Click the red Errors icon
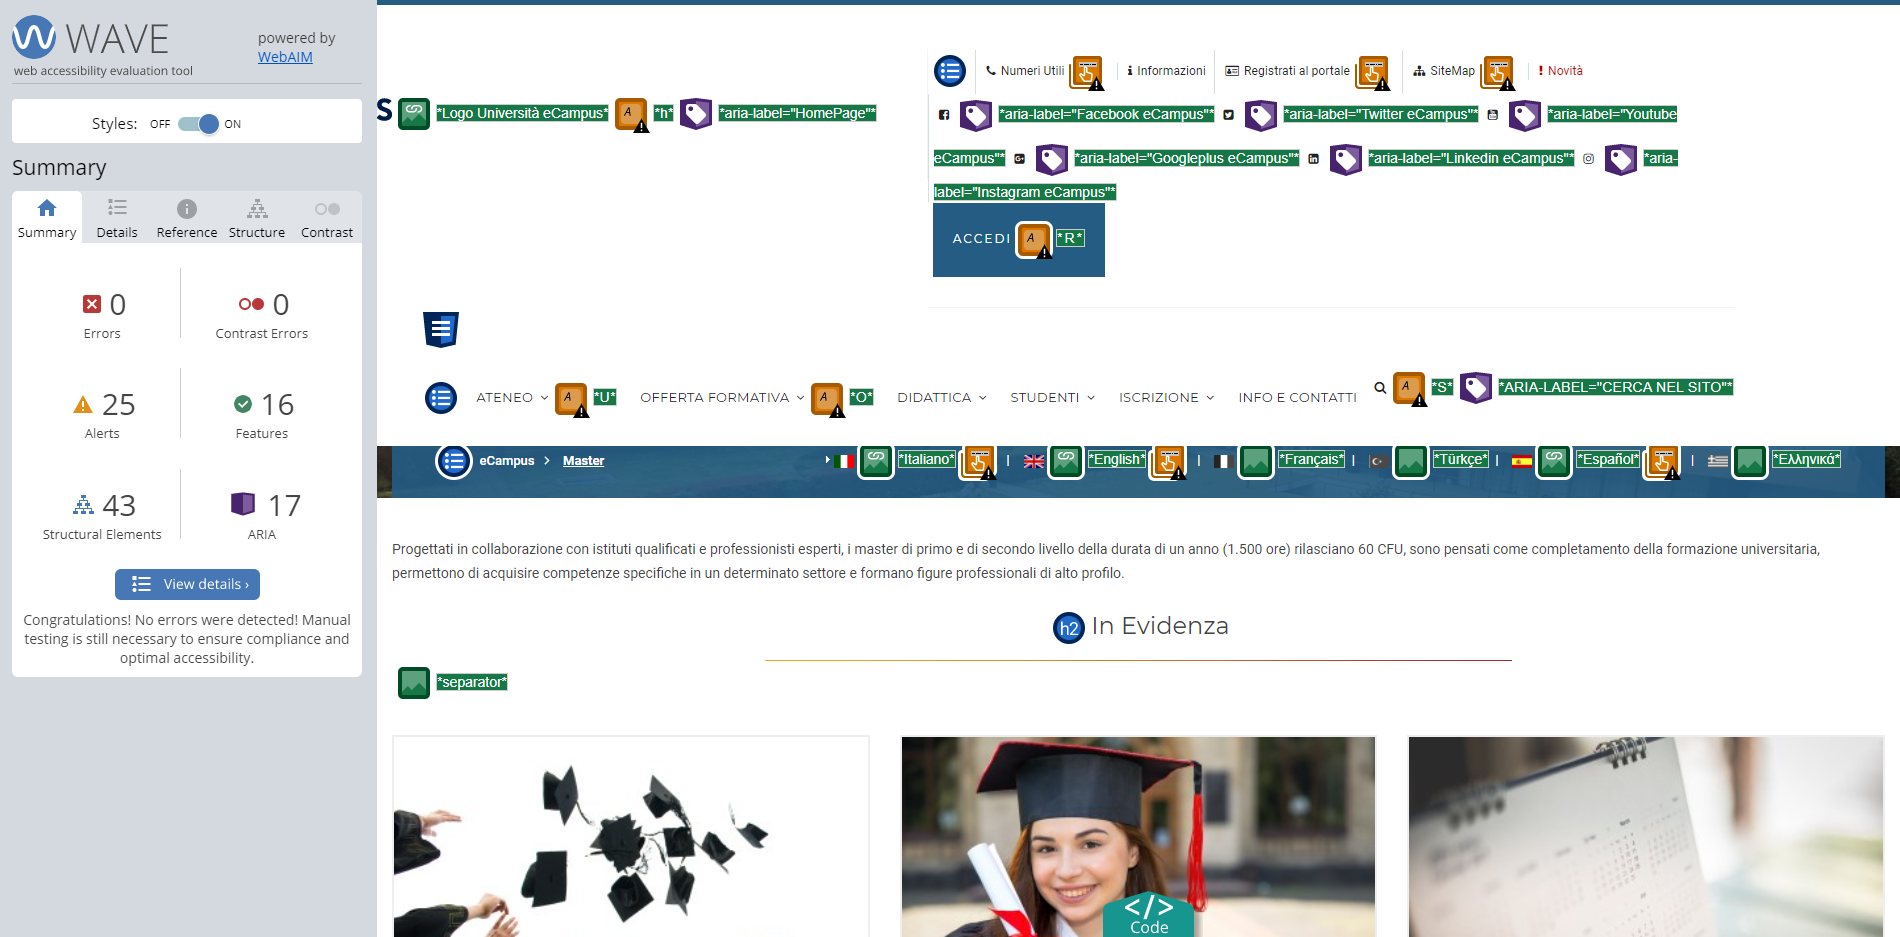 pos(92,304)
